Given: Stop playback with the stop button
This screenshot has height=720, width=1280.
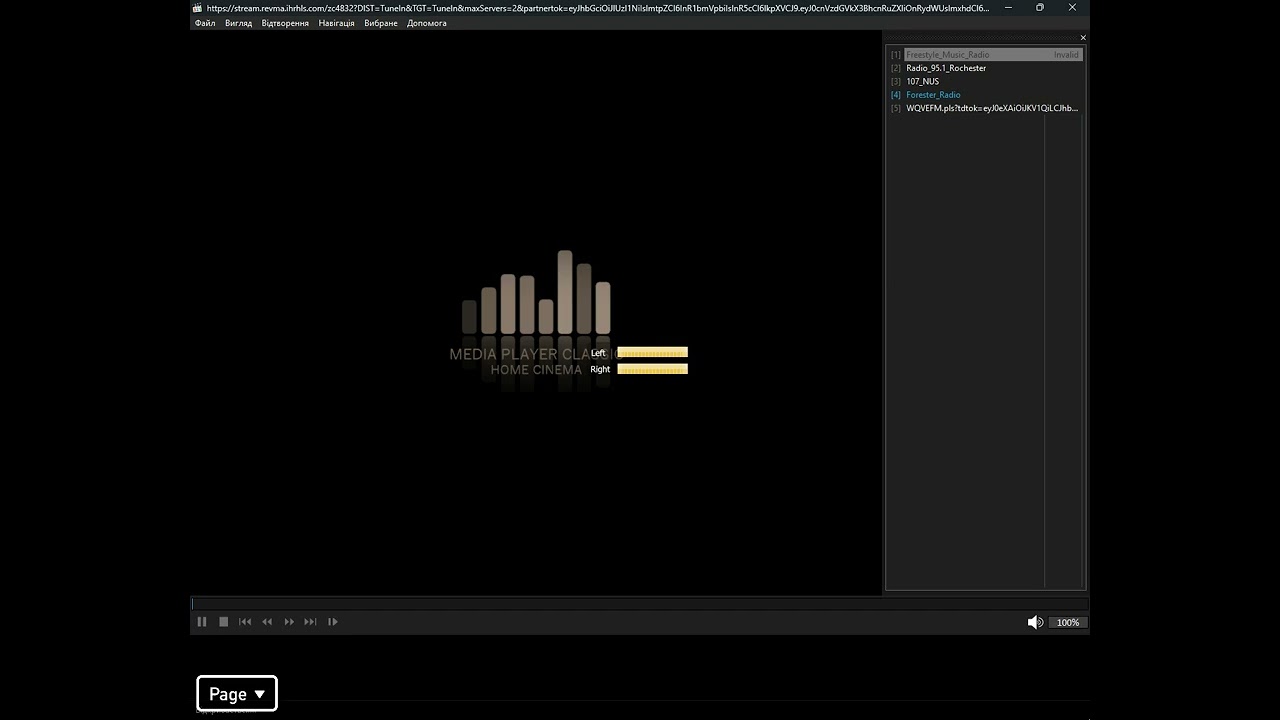Looking at the screenshot, I should pyautogui.click(x=224, y=622).
